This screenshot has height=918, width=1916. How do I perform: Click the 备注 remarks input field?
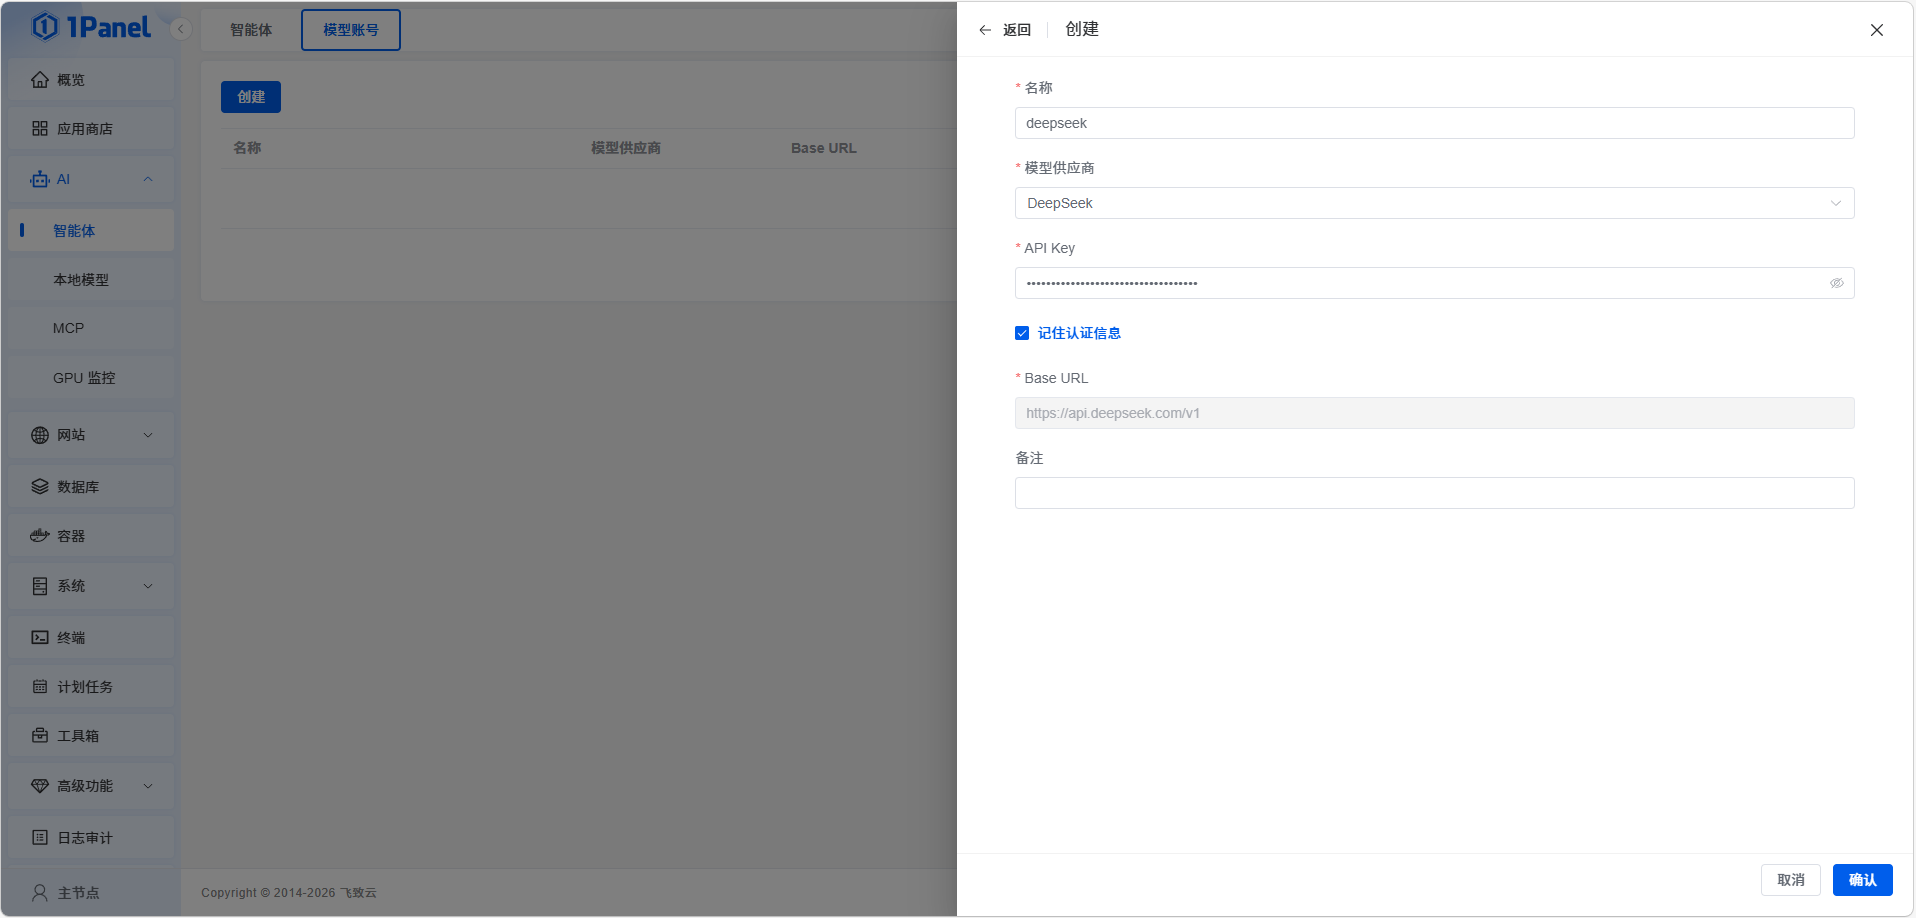1434,493
